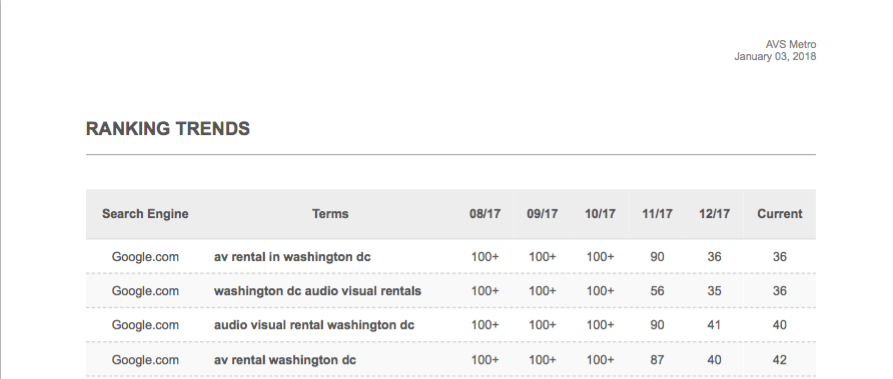Click value 42 in the Current column
893x379 pixels.
[x=780, y=360]
